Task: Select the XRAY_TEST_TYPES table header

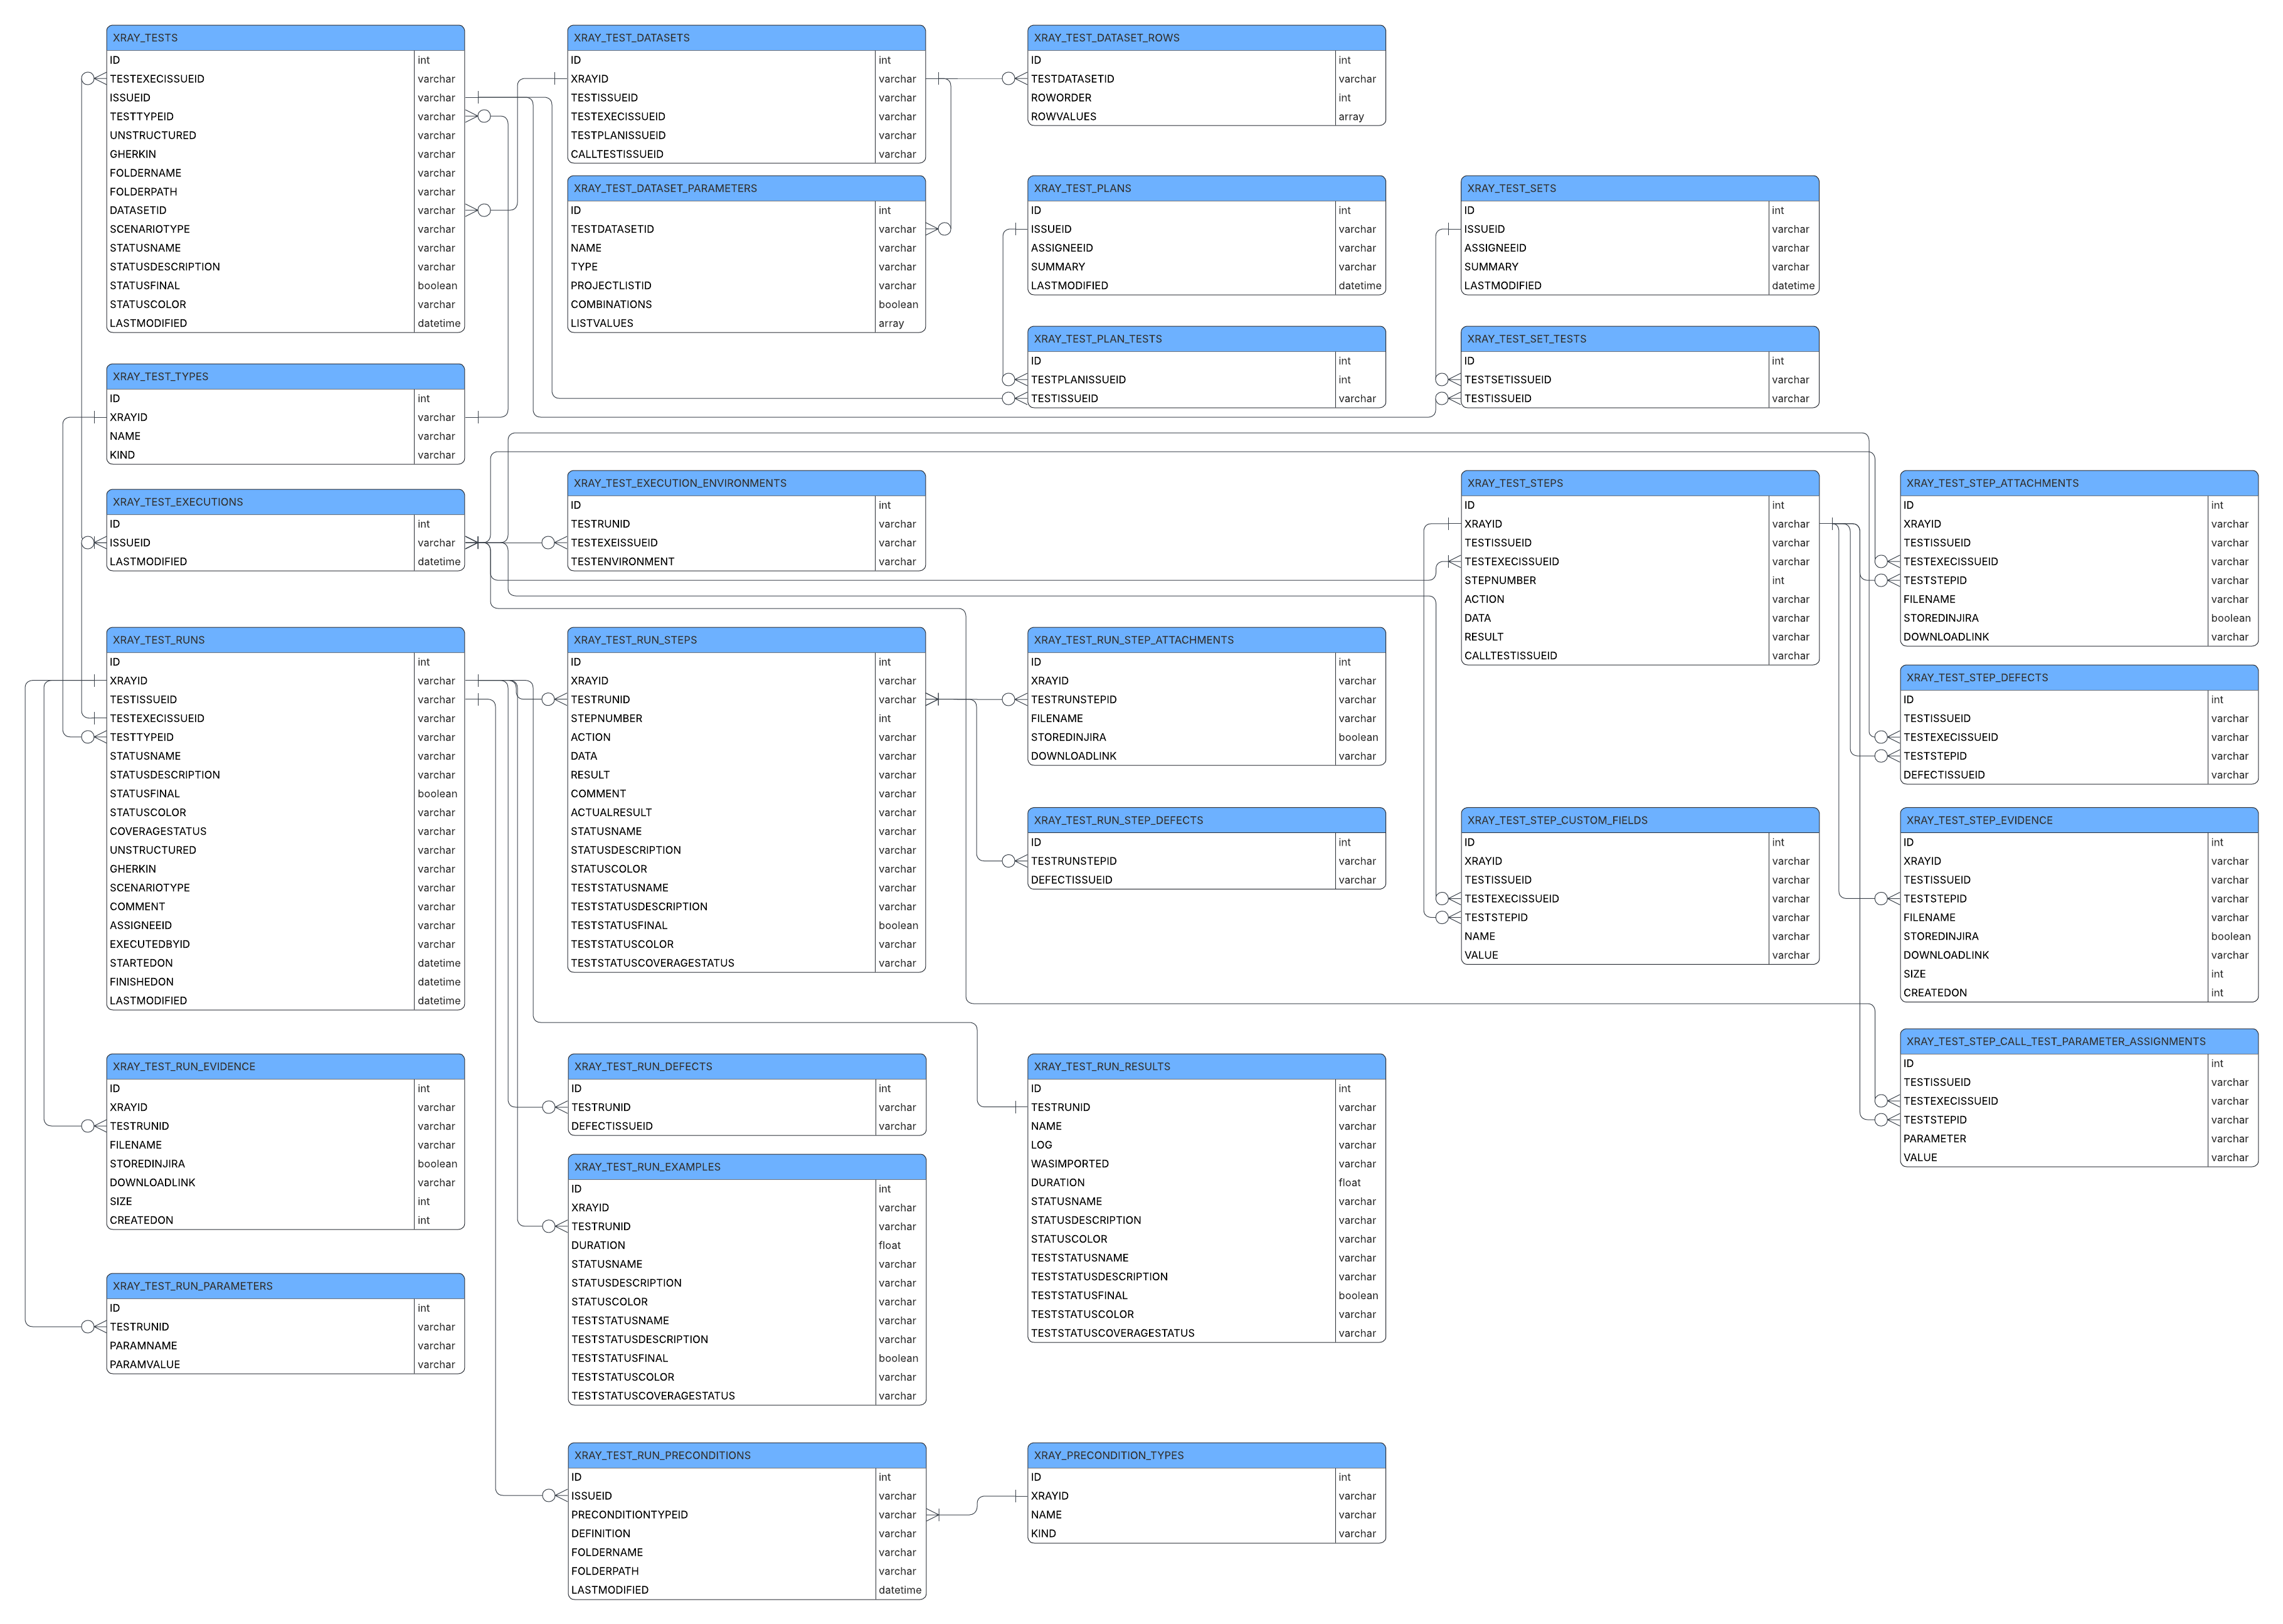Action: (285, 376)
